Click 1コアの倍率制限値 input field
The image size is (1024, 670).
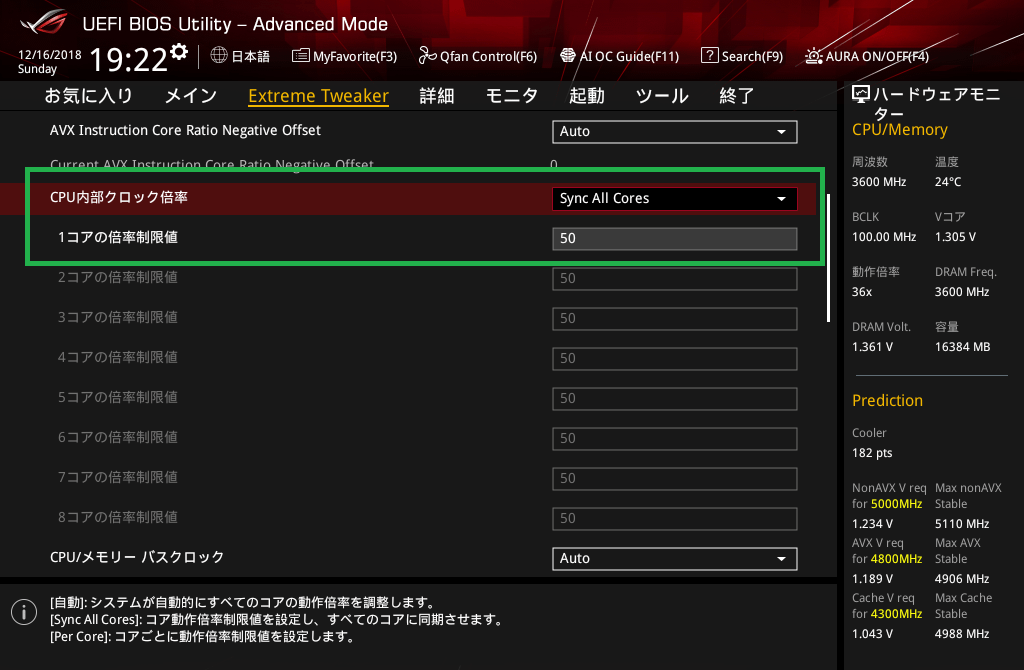tap(674, 238)
